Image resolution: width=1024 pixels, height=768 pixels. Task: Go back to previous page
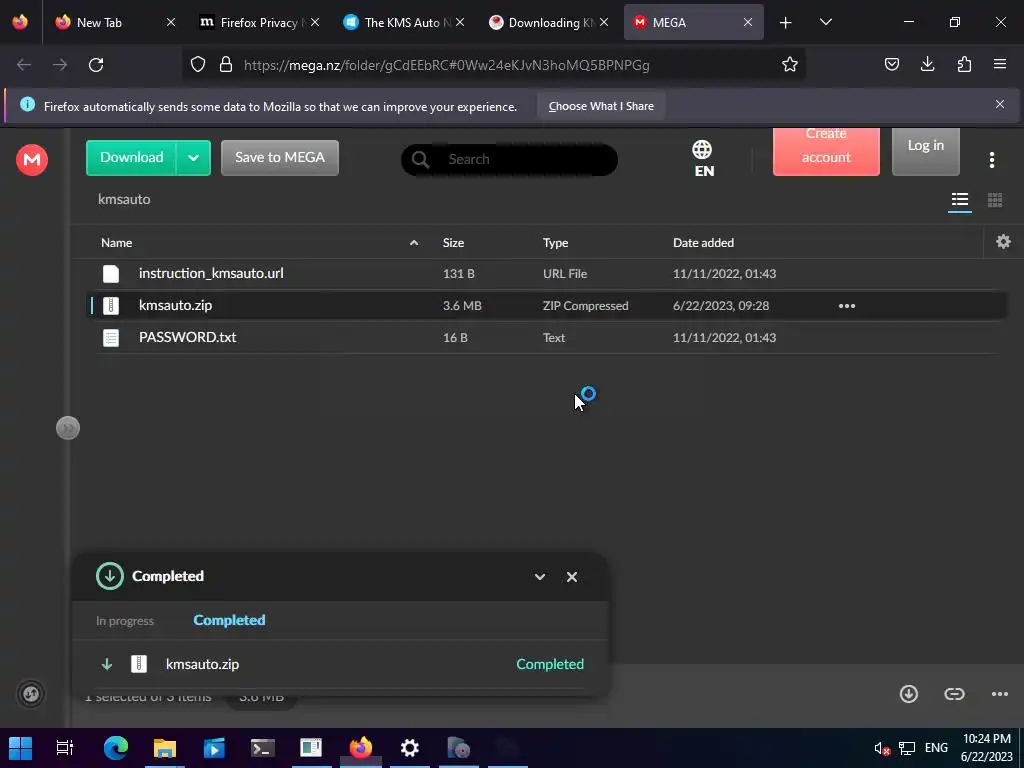point(24,65)
